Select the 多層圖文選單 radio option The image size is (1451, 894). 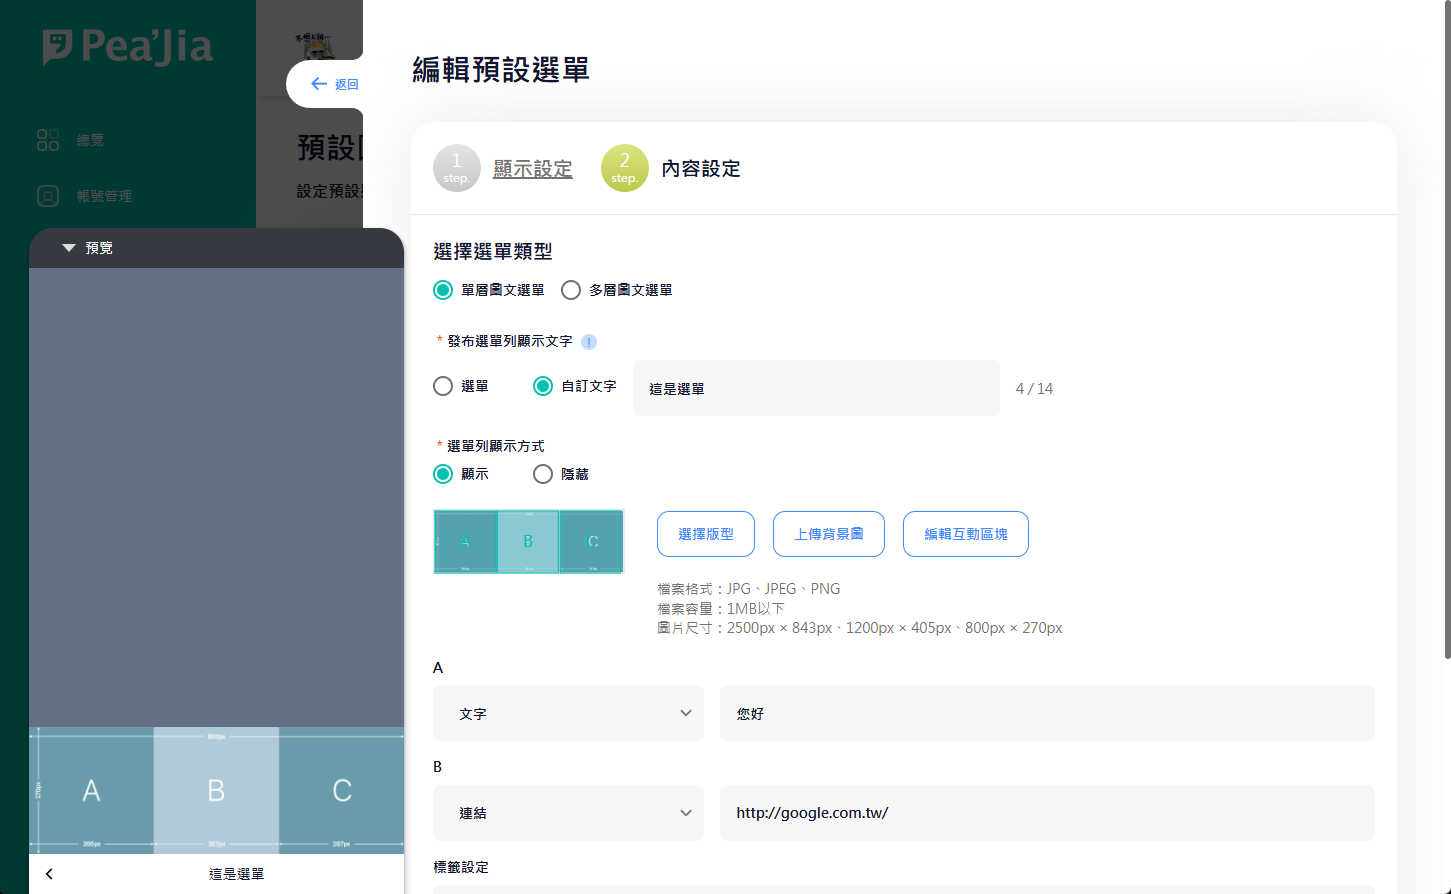tap(571, 290)
